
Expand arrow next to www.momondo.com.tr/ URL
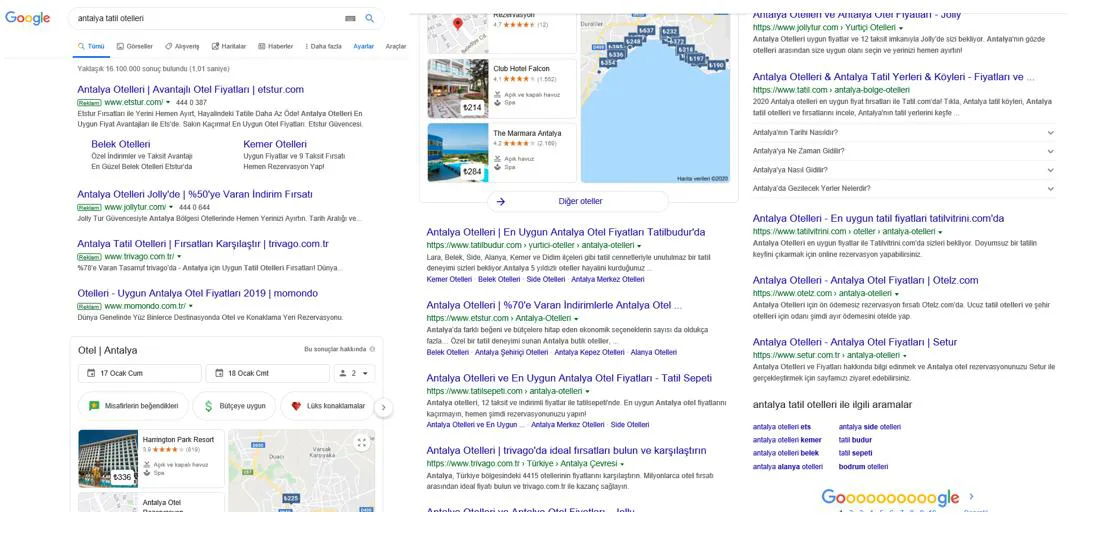(x=190, y=307)
